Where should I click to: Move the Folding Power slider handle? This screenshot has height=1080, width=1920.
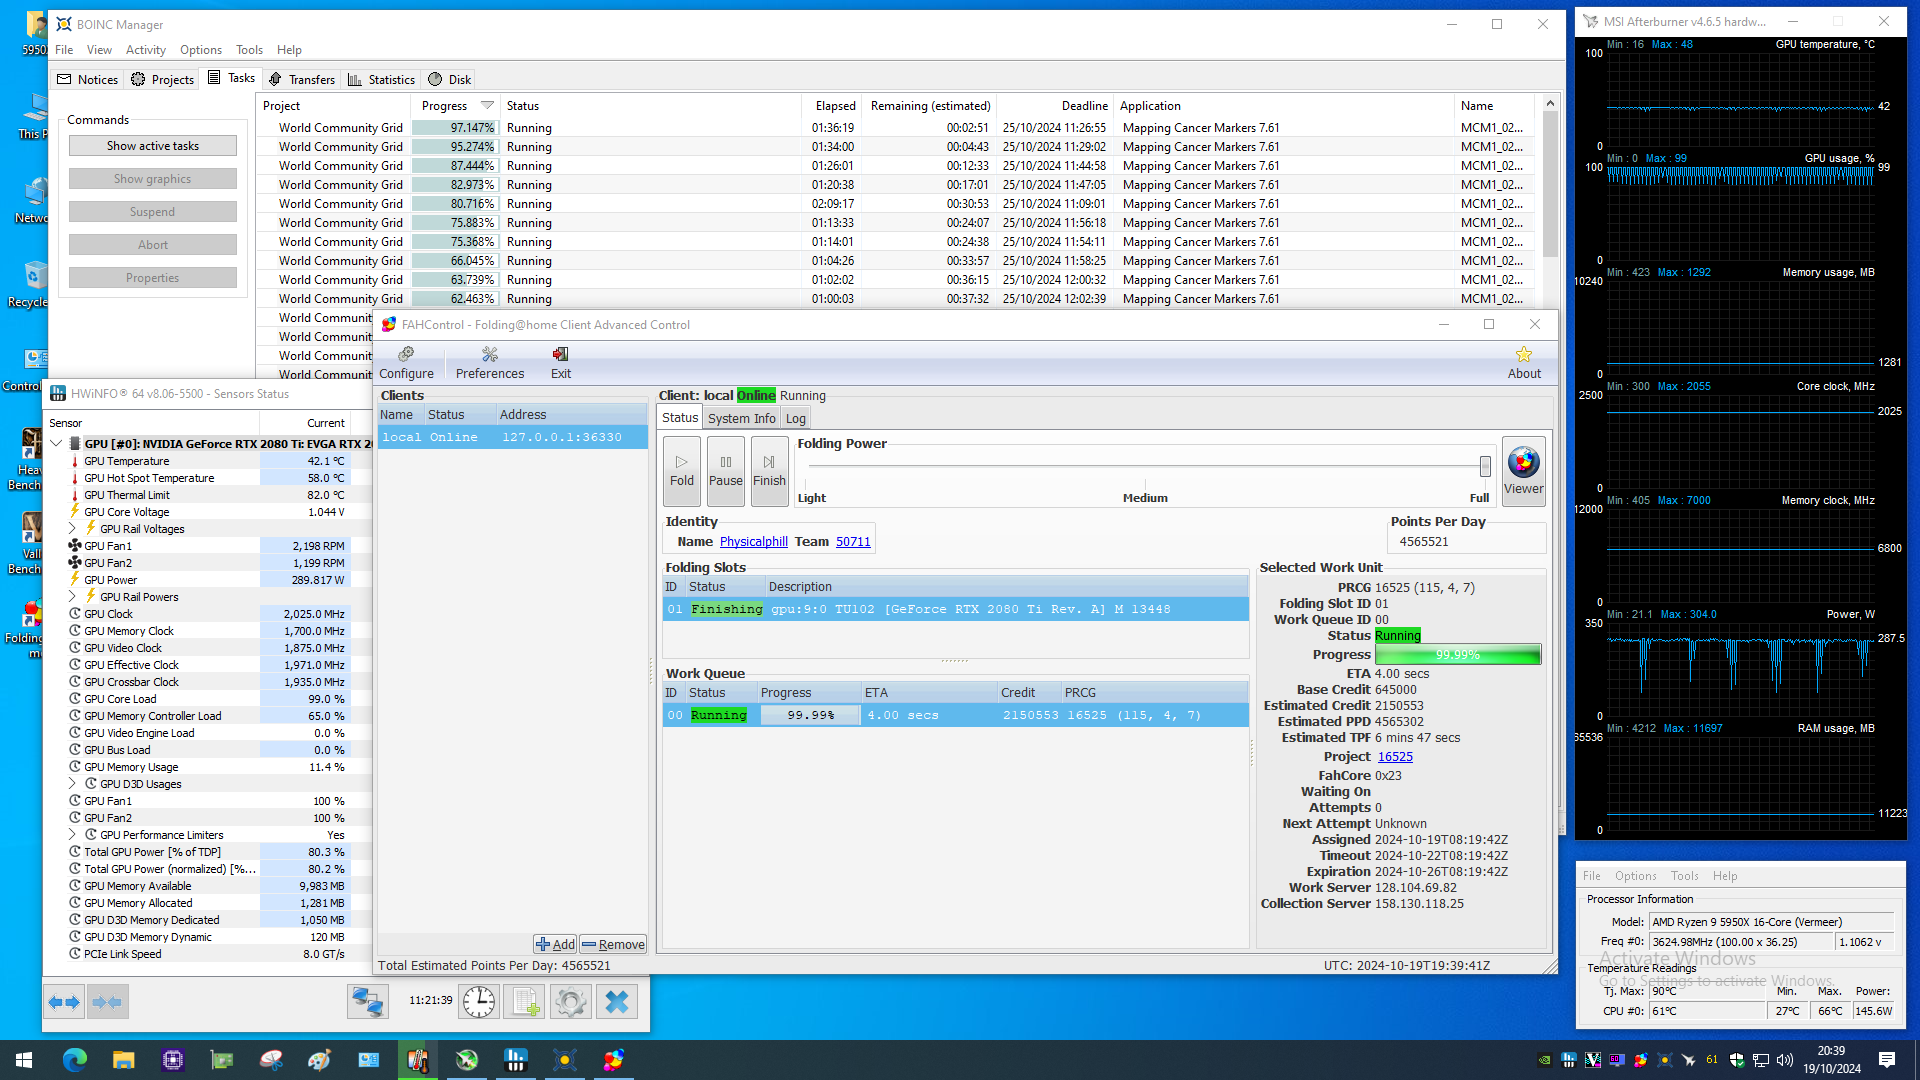pos(1485,466)
